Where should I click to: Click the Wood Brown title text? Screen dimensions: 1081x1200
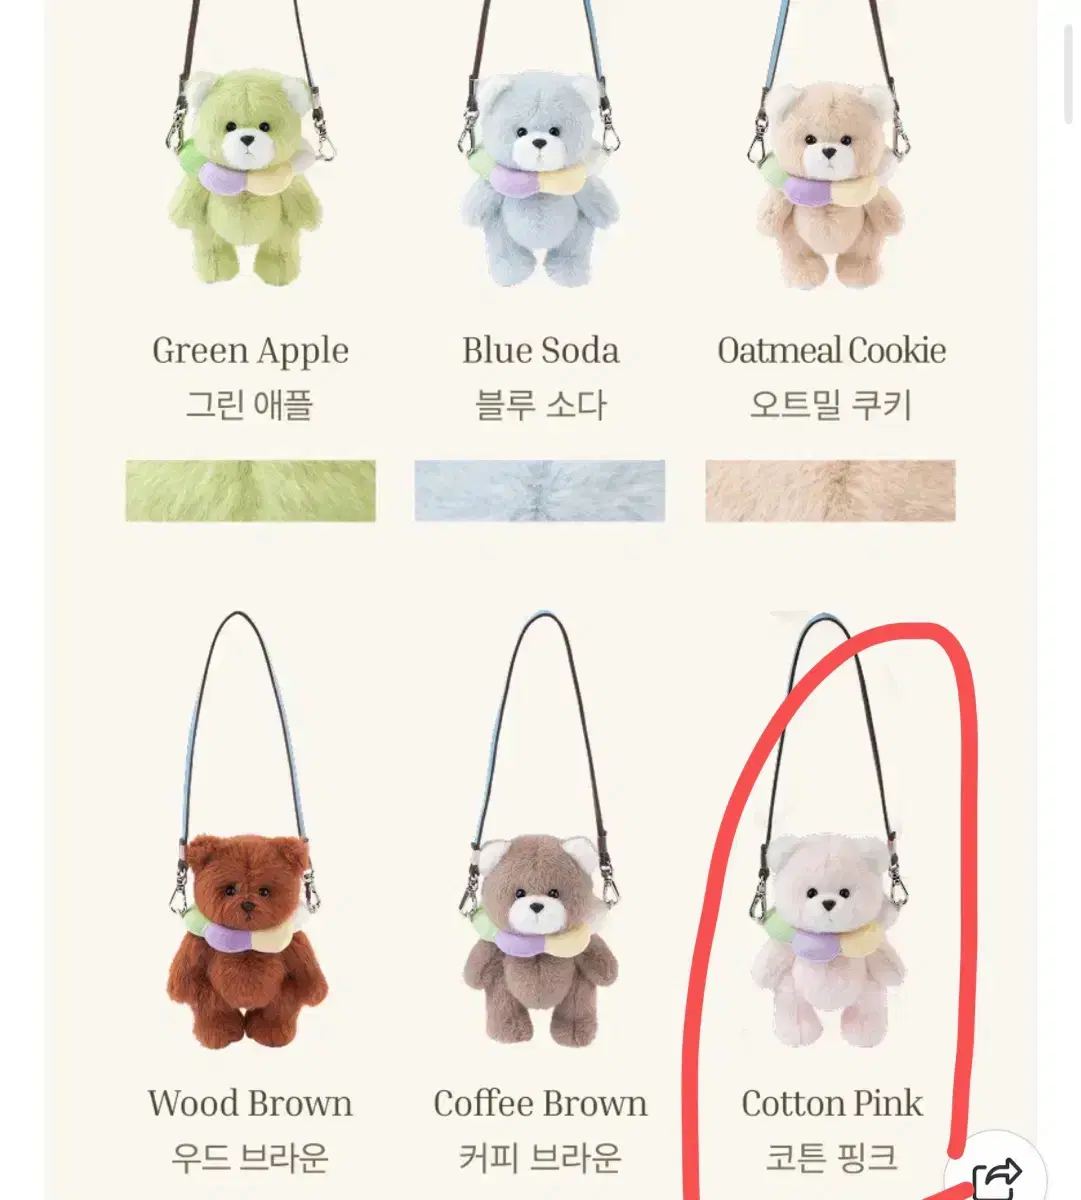(x=250, y=1103)
